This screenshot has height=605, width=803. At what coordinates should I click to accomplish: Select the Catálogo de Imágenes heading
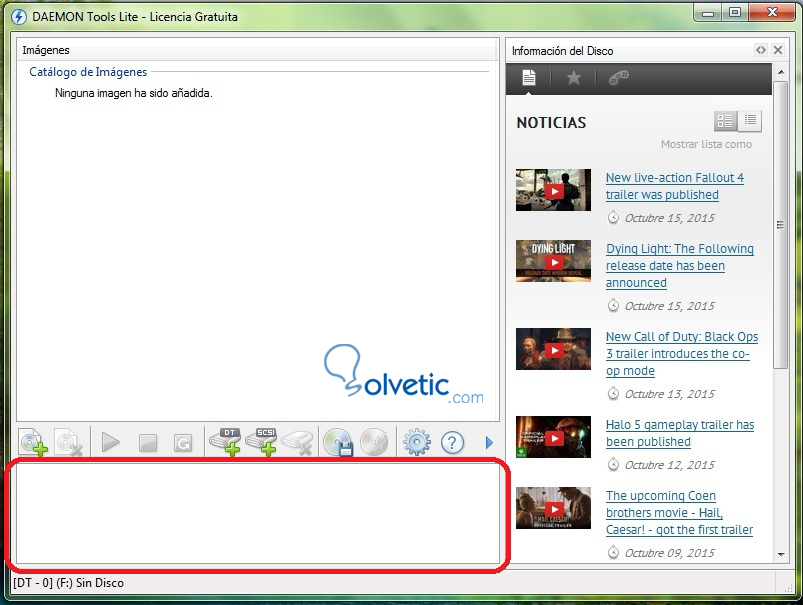pos(88,72)
